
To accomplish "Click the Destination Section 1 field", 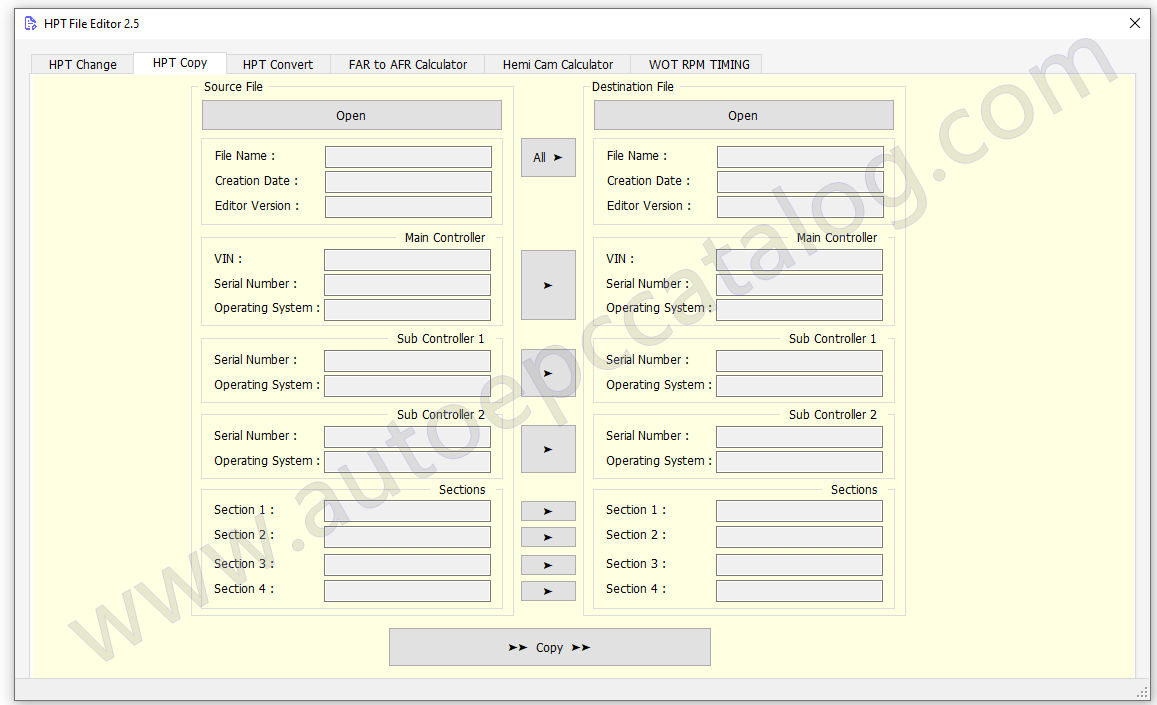I will [x=799, y=511].
